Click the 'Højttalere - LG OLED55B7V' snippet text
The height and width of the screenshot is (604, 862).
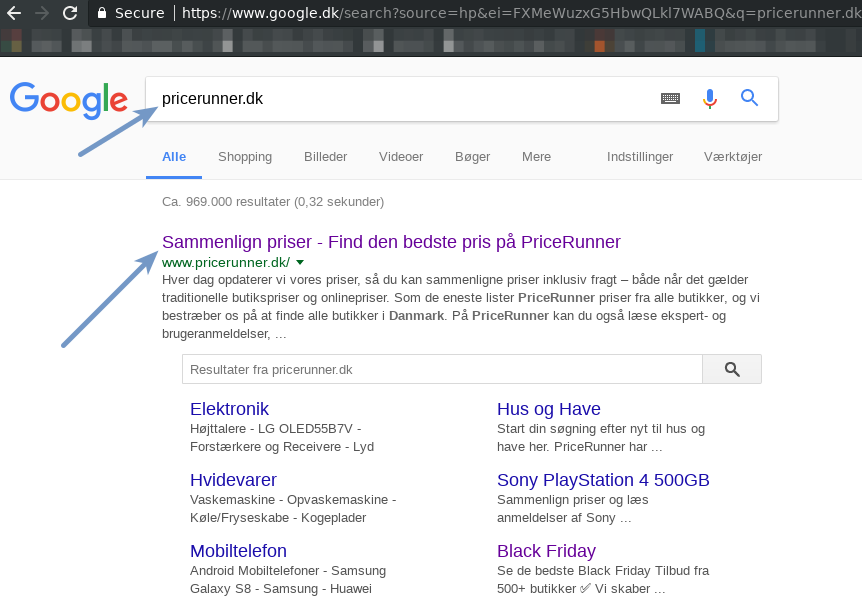tap(275, 429)
